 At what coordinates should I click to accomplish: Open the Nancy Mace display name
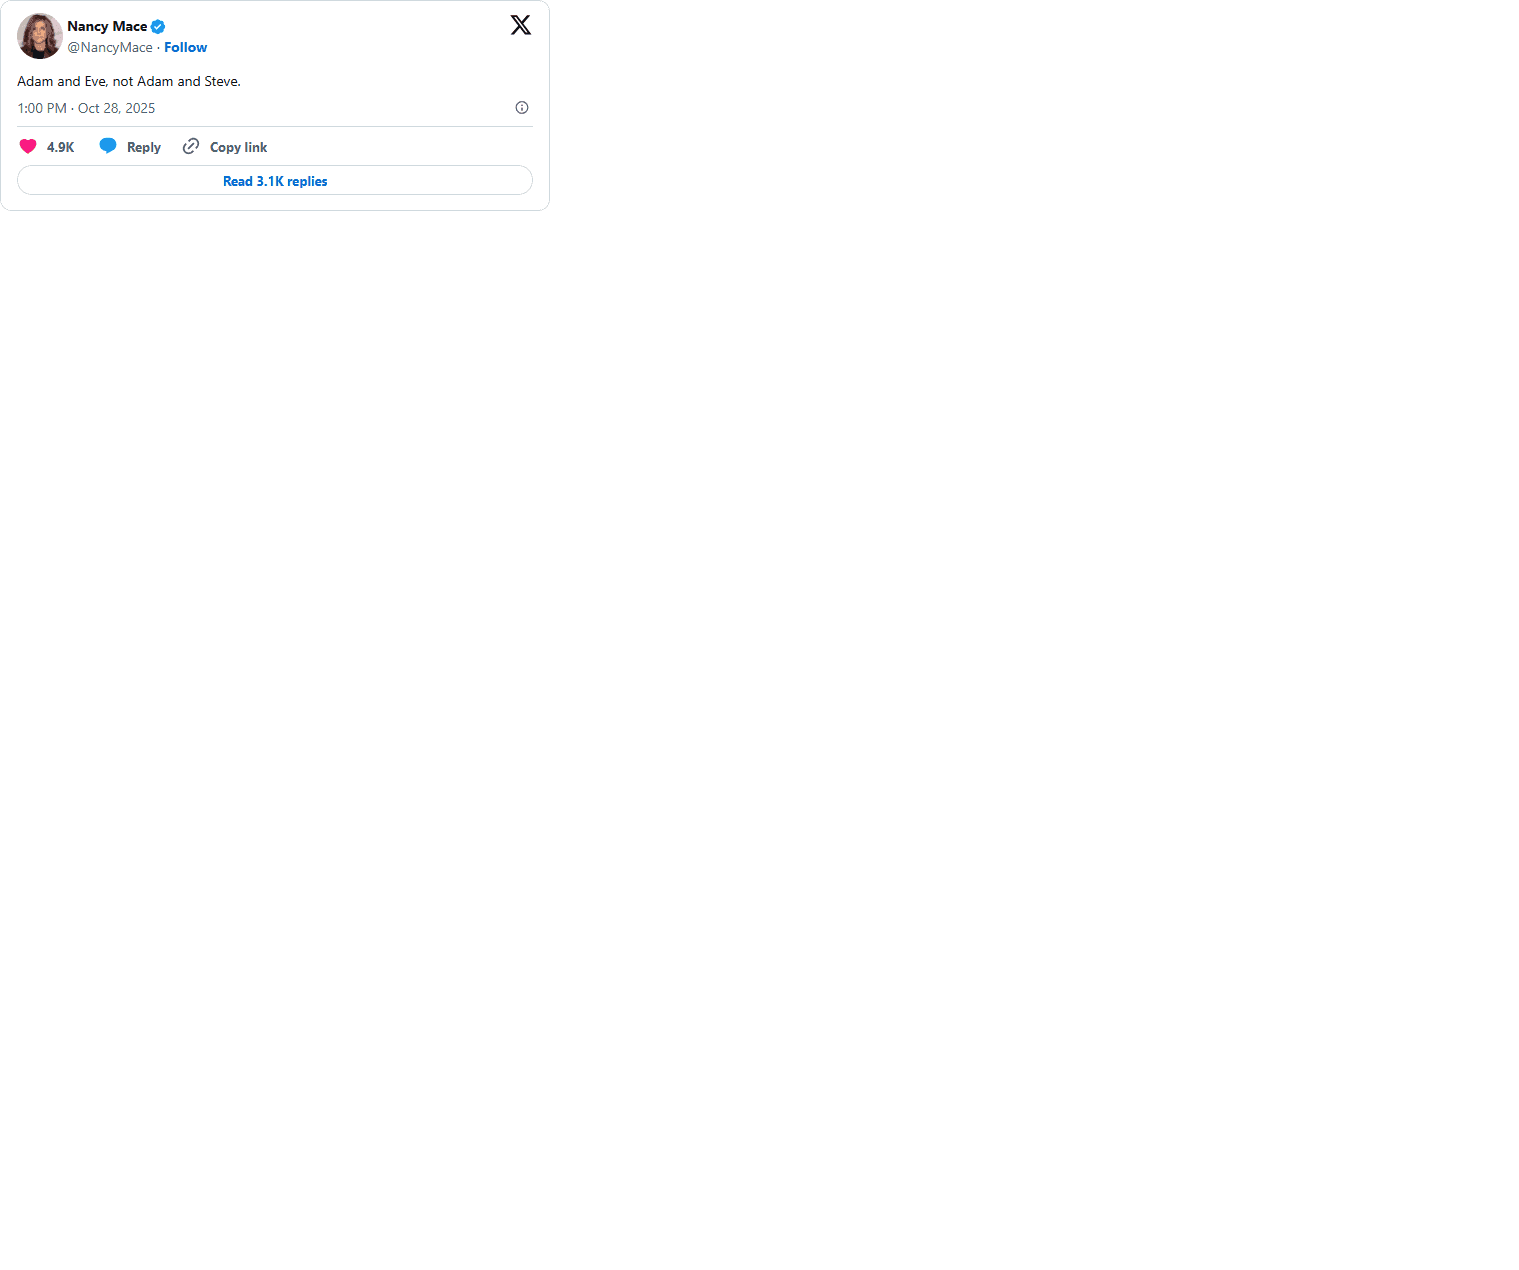click(x=107, y=26)
